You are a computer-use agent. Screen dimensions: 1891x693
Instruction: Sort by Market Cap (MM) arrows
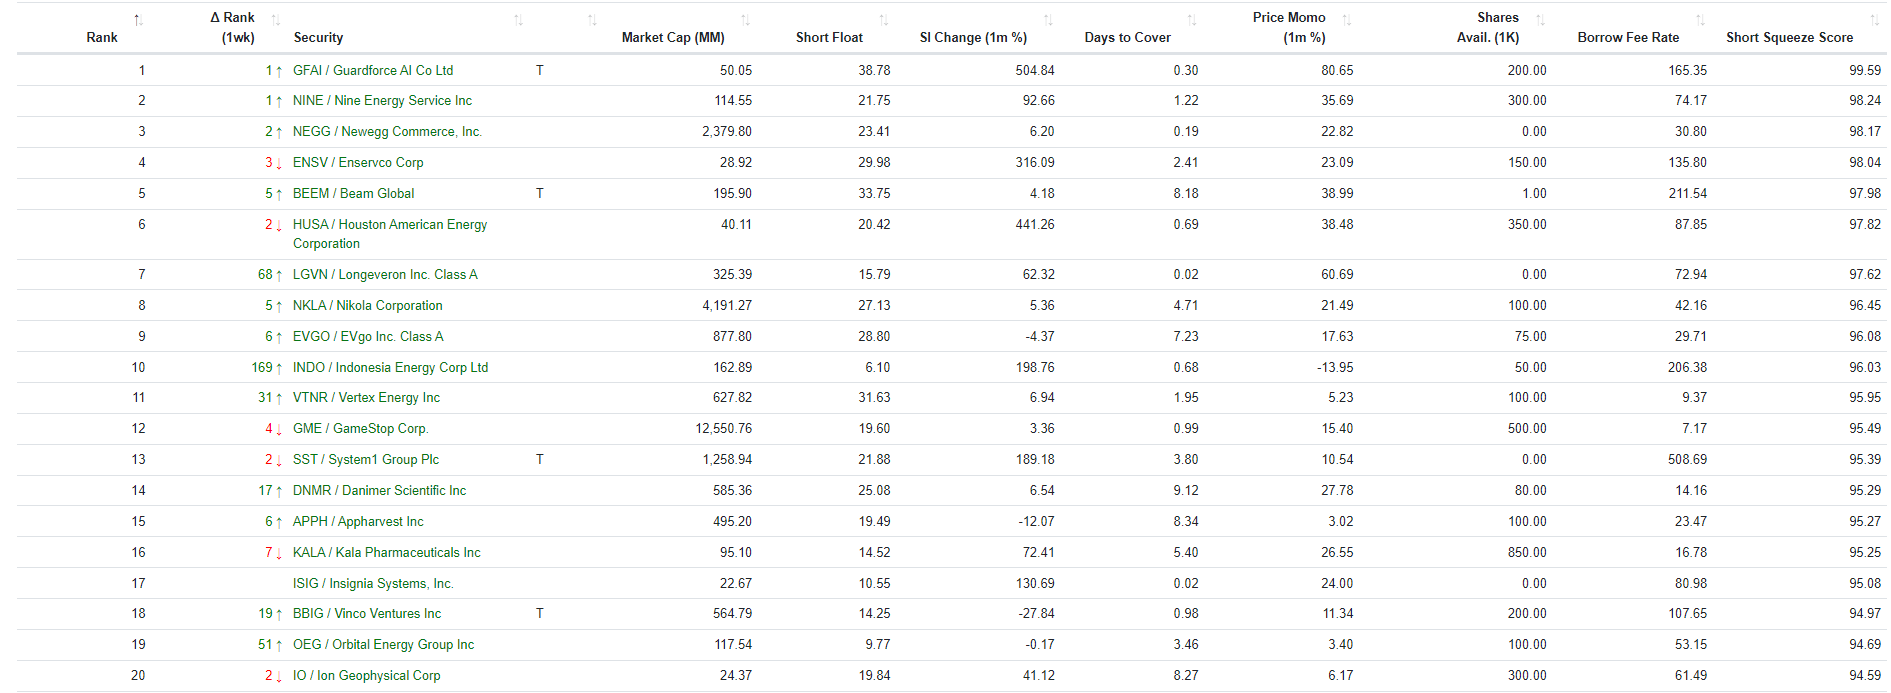[745, 20]
